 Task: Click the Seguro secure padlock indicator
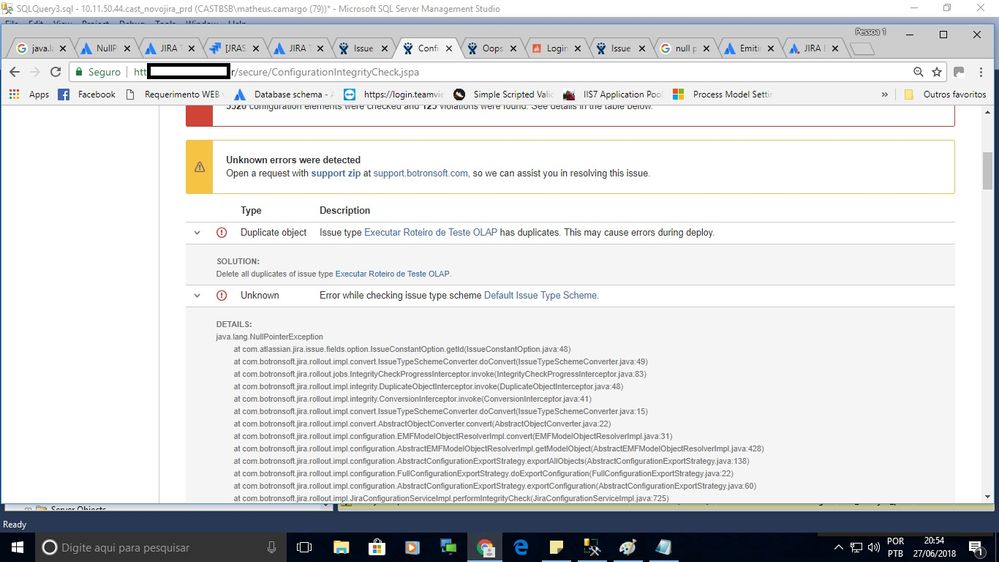pos(97,72)
